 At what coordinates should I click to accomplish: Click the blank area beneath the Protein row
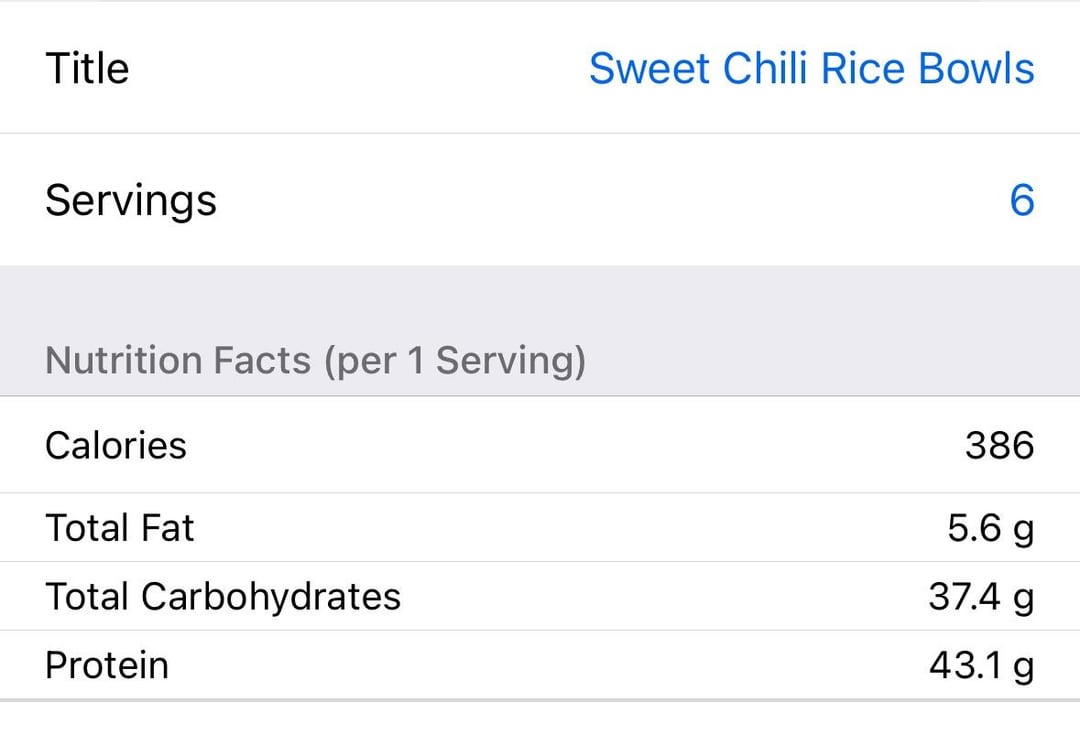[540, 723]
